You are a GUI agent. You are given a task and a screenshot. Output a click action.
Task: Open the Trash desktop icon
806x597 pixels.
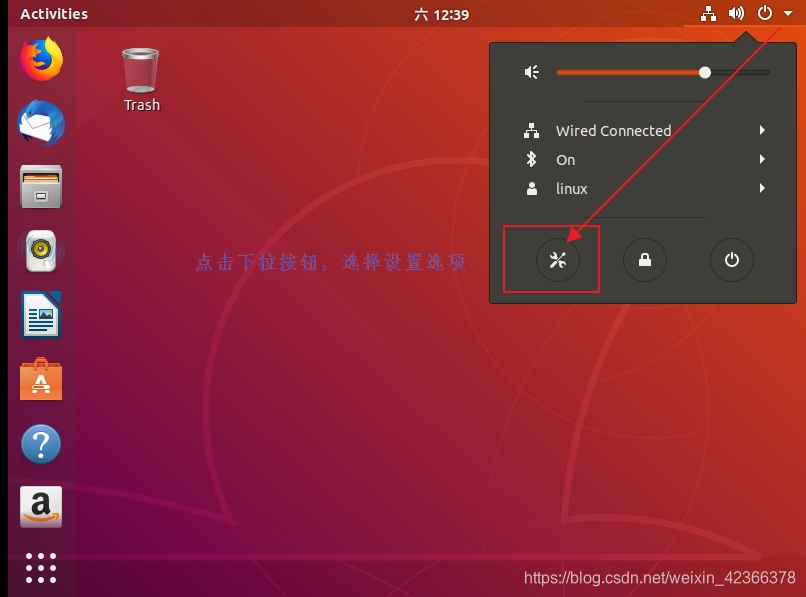(x=141, y=70)
